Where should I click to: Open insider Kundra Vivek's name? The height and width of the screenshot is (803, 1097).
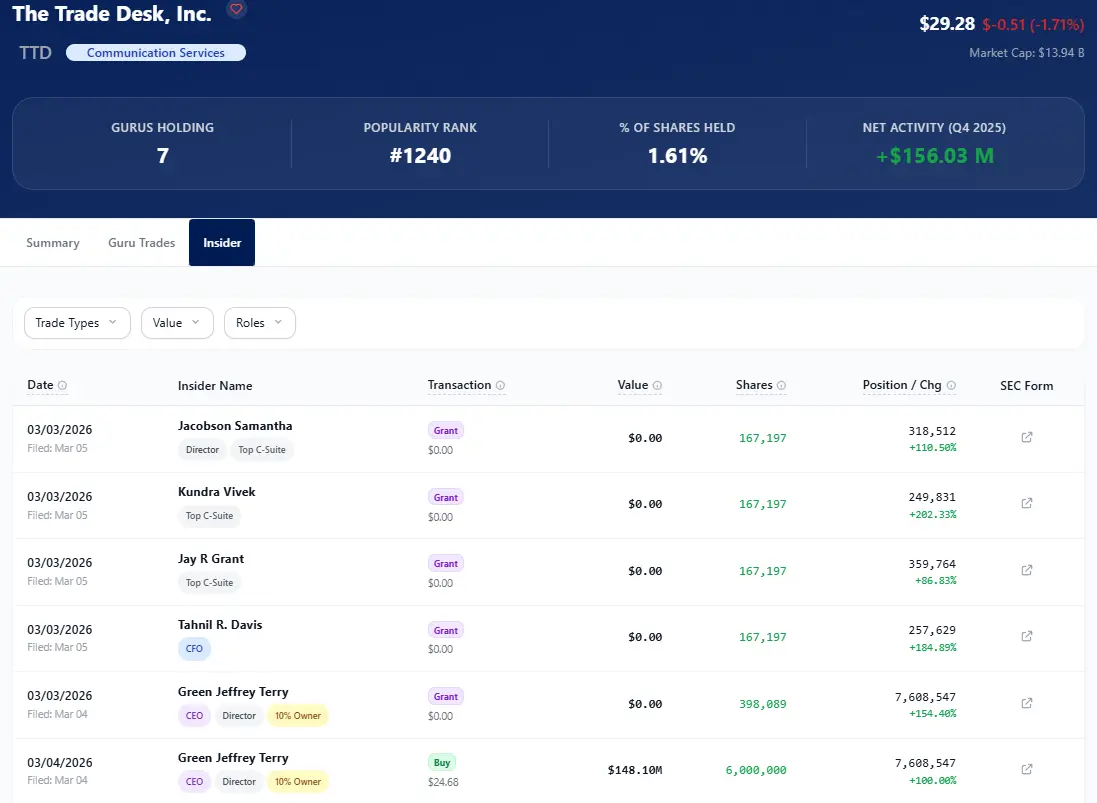click(x=216, y=492)
